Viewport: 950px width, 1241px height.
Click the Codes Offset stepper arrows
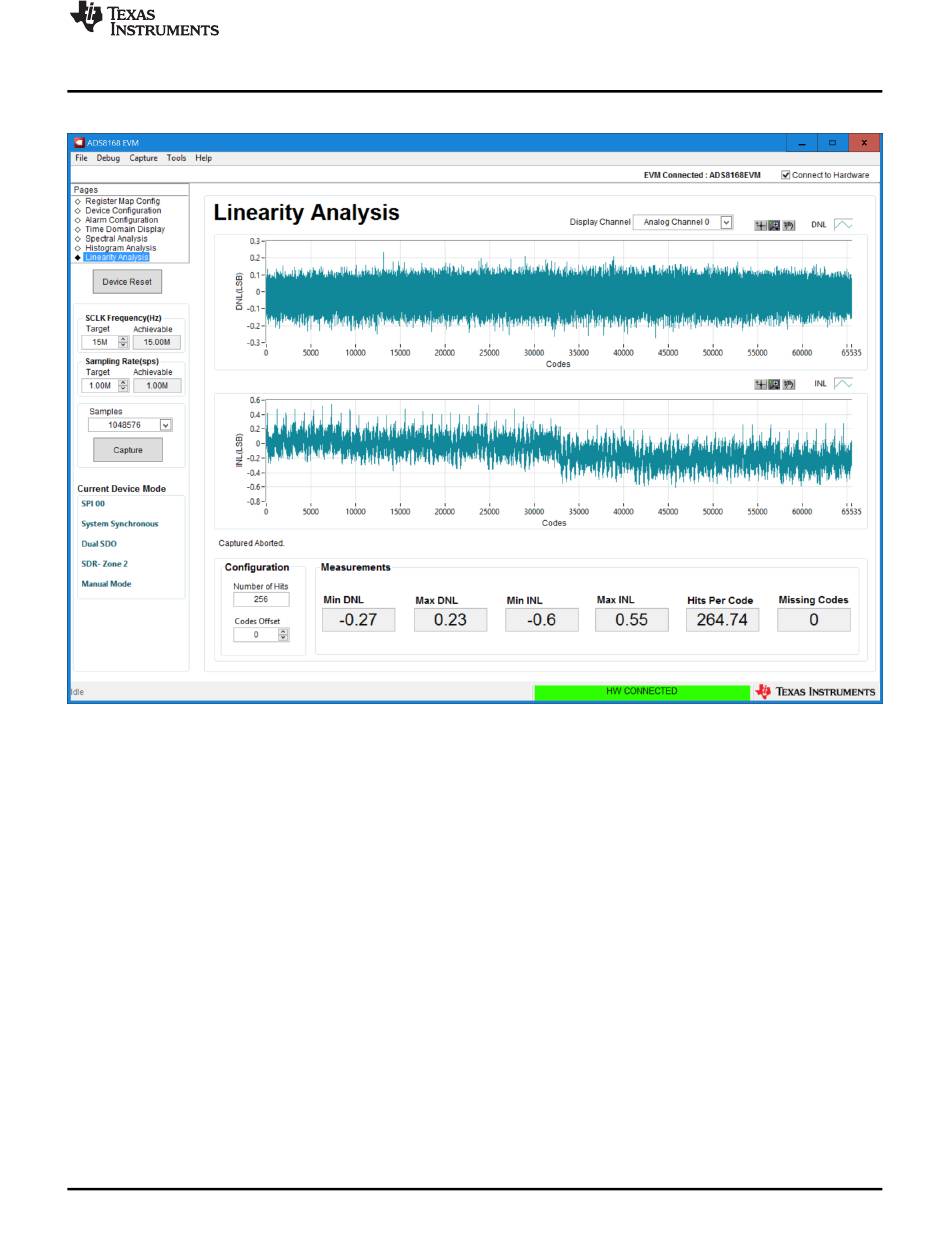(283, 634)
